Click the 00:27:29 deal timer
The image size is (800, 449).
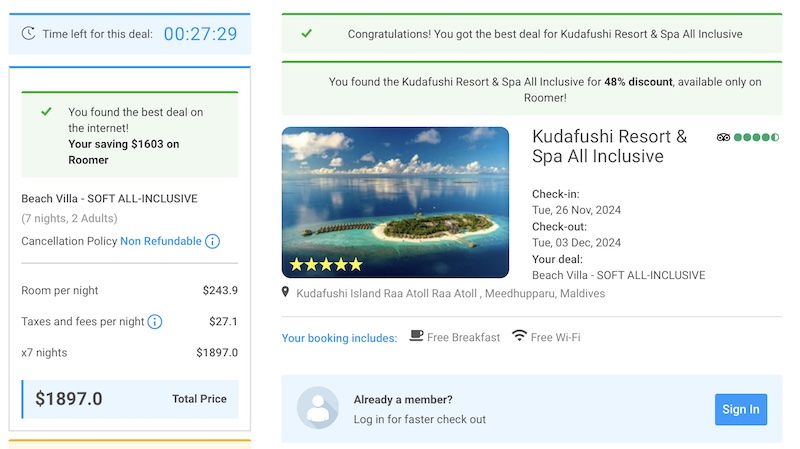click(201, 34)
